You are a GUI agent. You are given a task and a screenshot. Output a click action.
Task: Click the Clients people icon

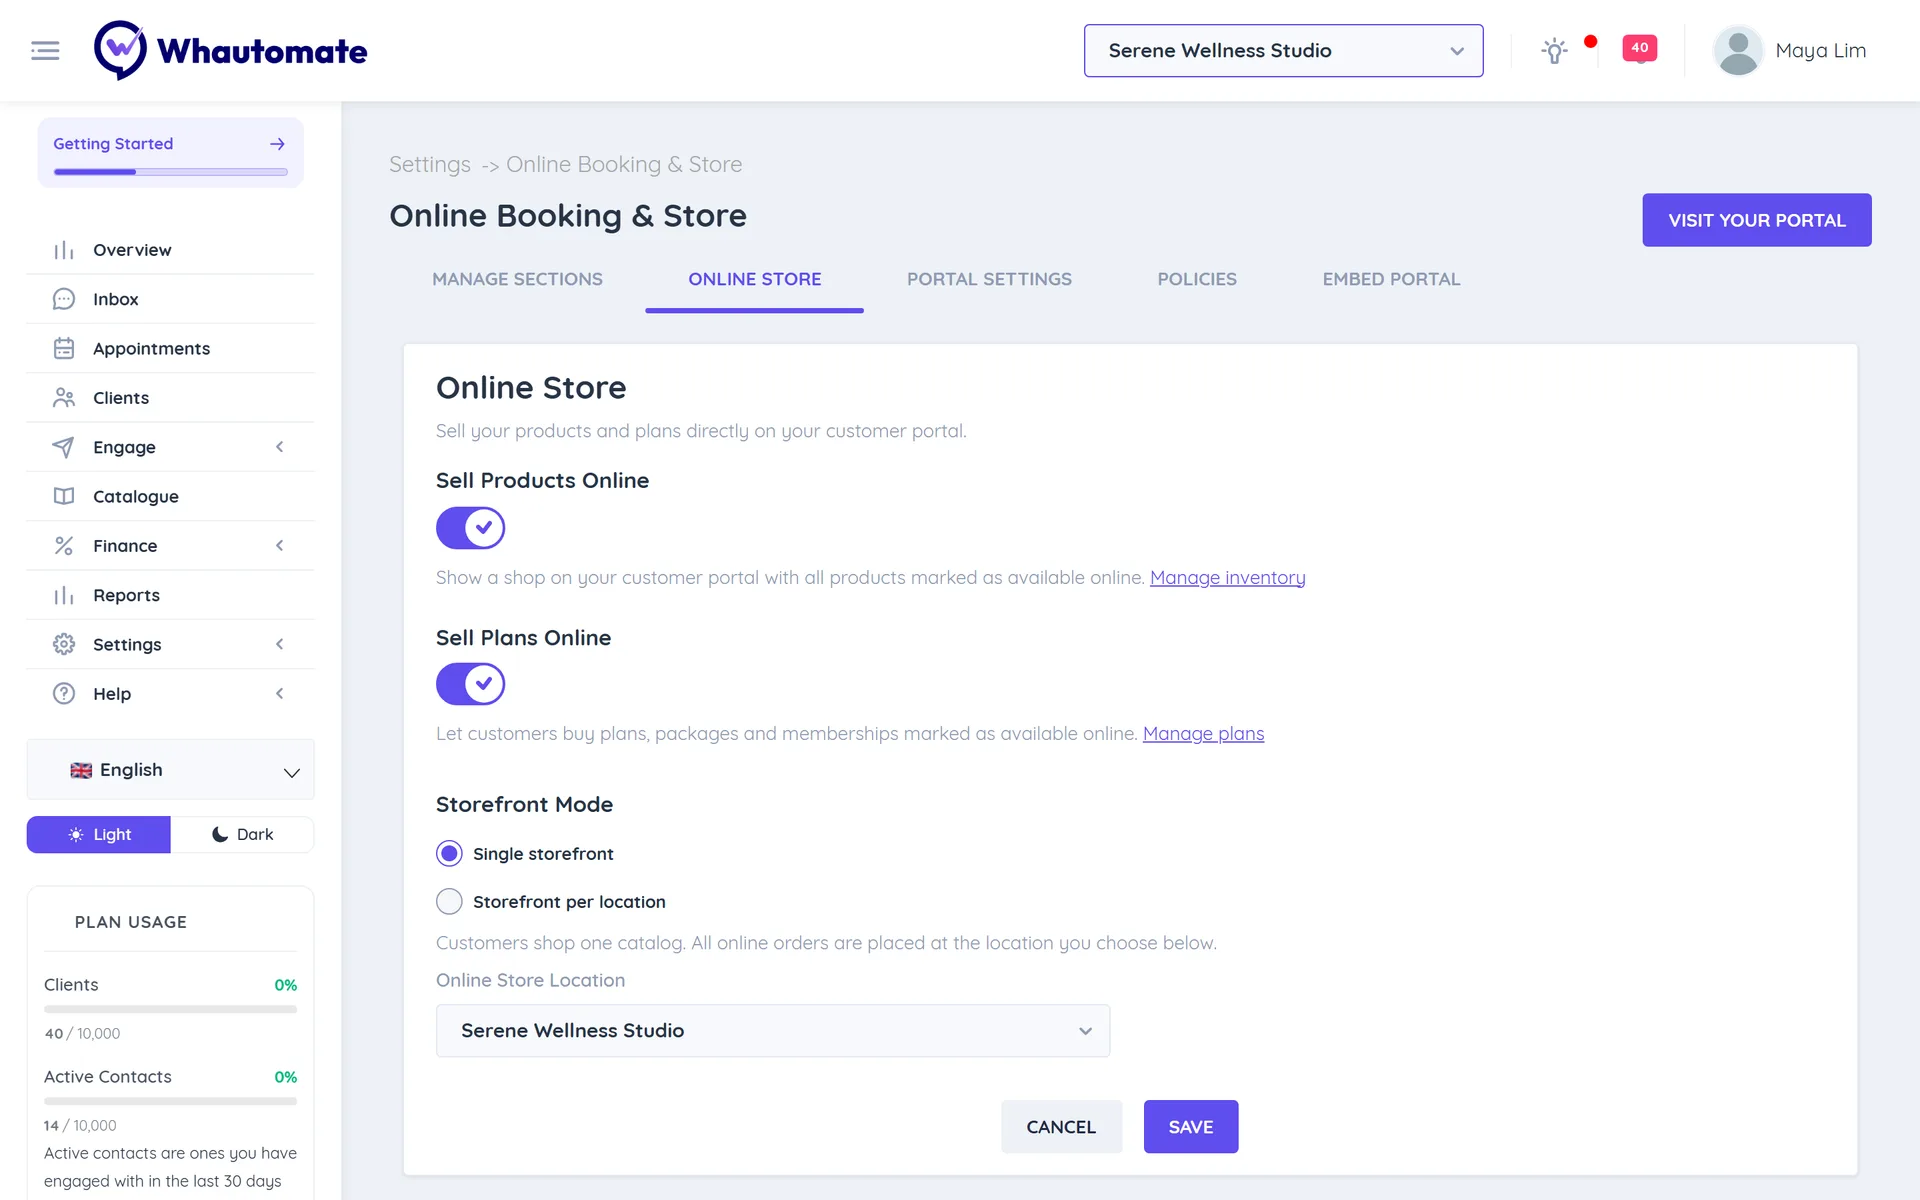[x=64, y=398]
